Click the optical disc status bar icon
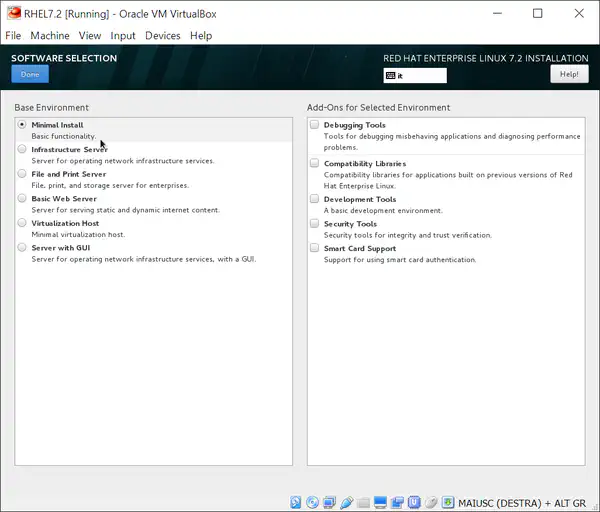 (313, 502)
